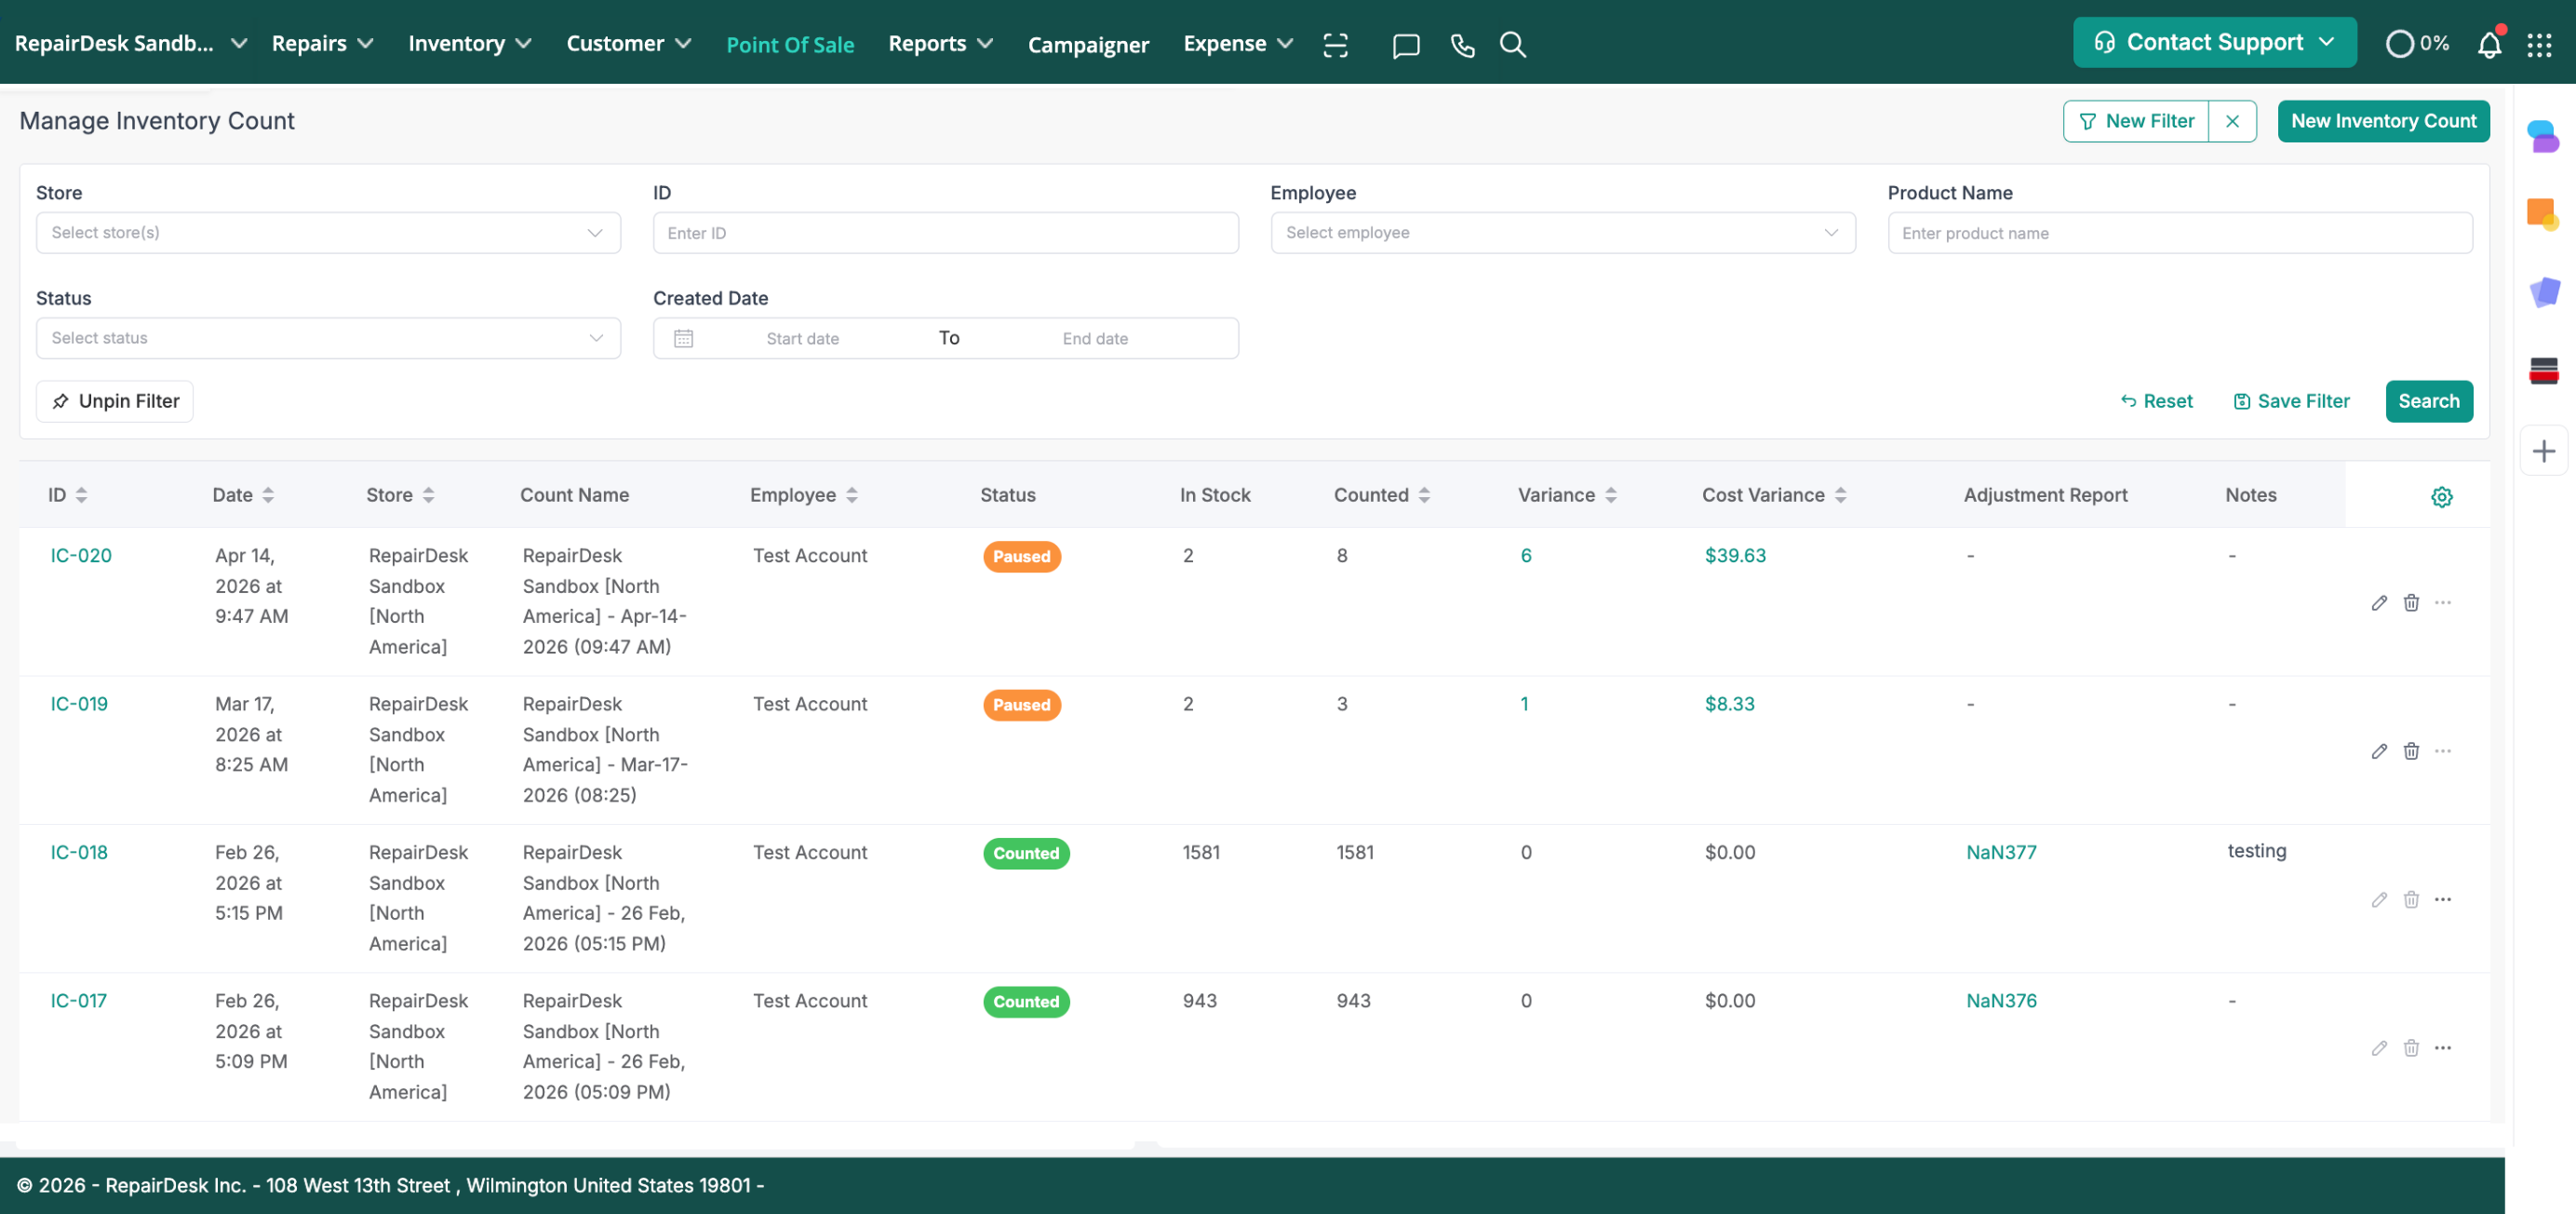Focus the Enter product name field
Image resolution: width=2576 pixels, height=1214 pixels.
pyautogui.click(x=2179, y=232)
